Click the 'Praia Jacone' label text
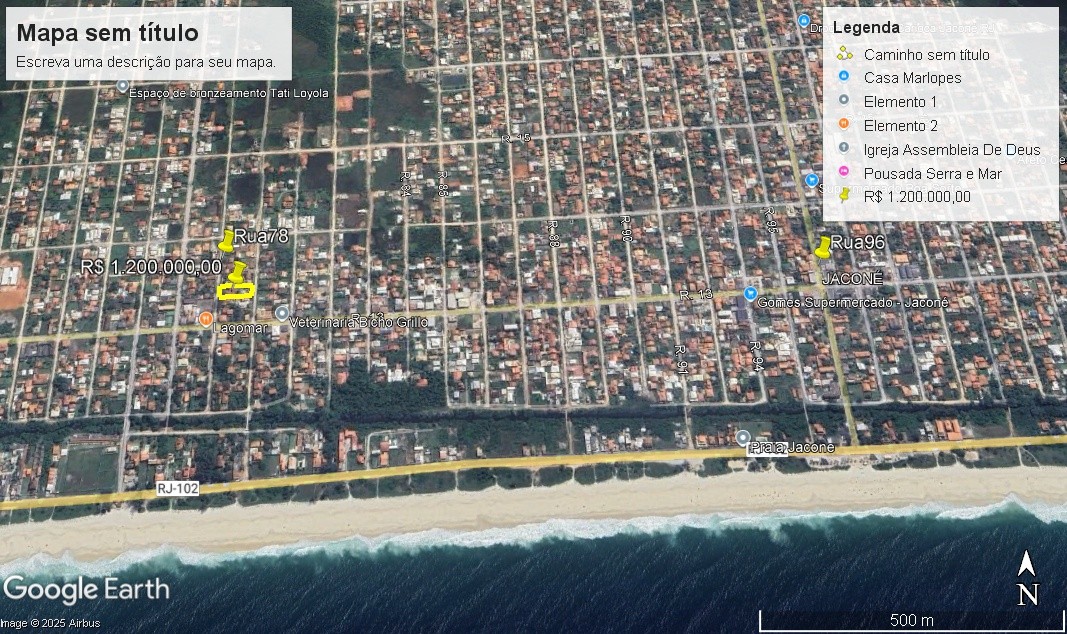The image size is (1067, 634). pos(791,447)
